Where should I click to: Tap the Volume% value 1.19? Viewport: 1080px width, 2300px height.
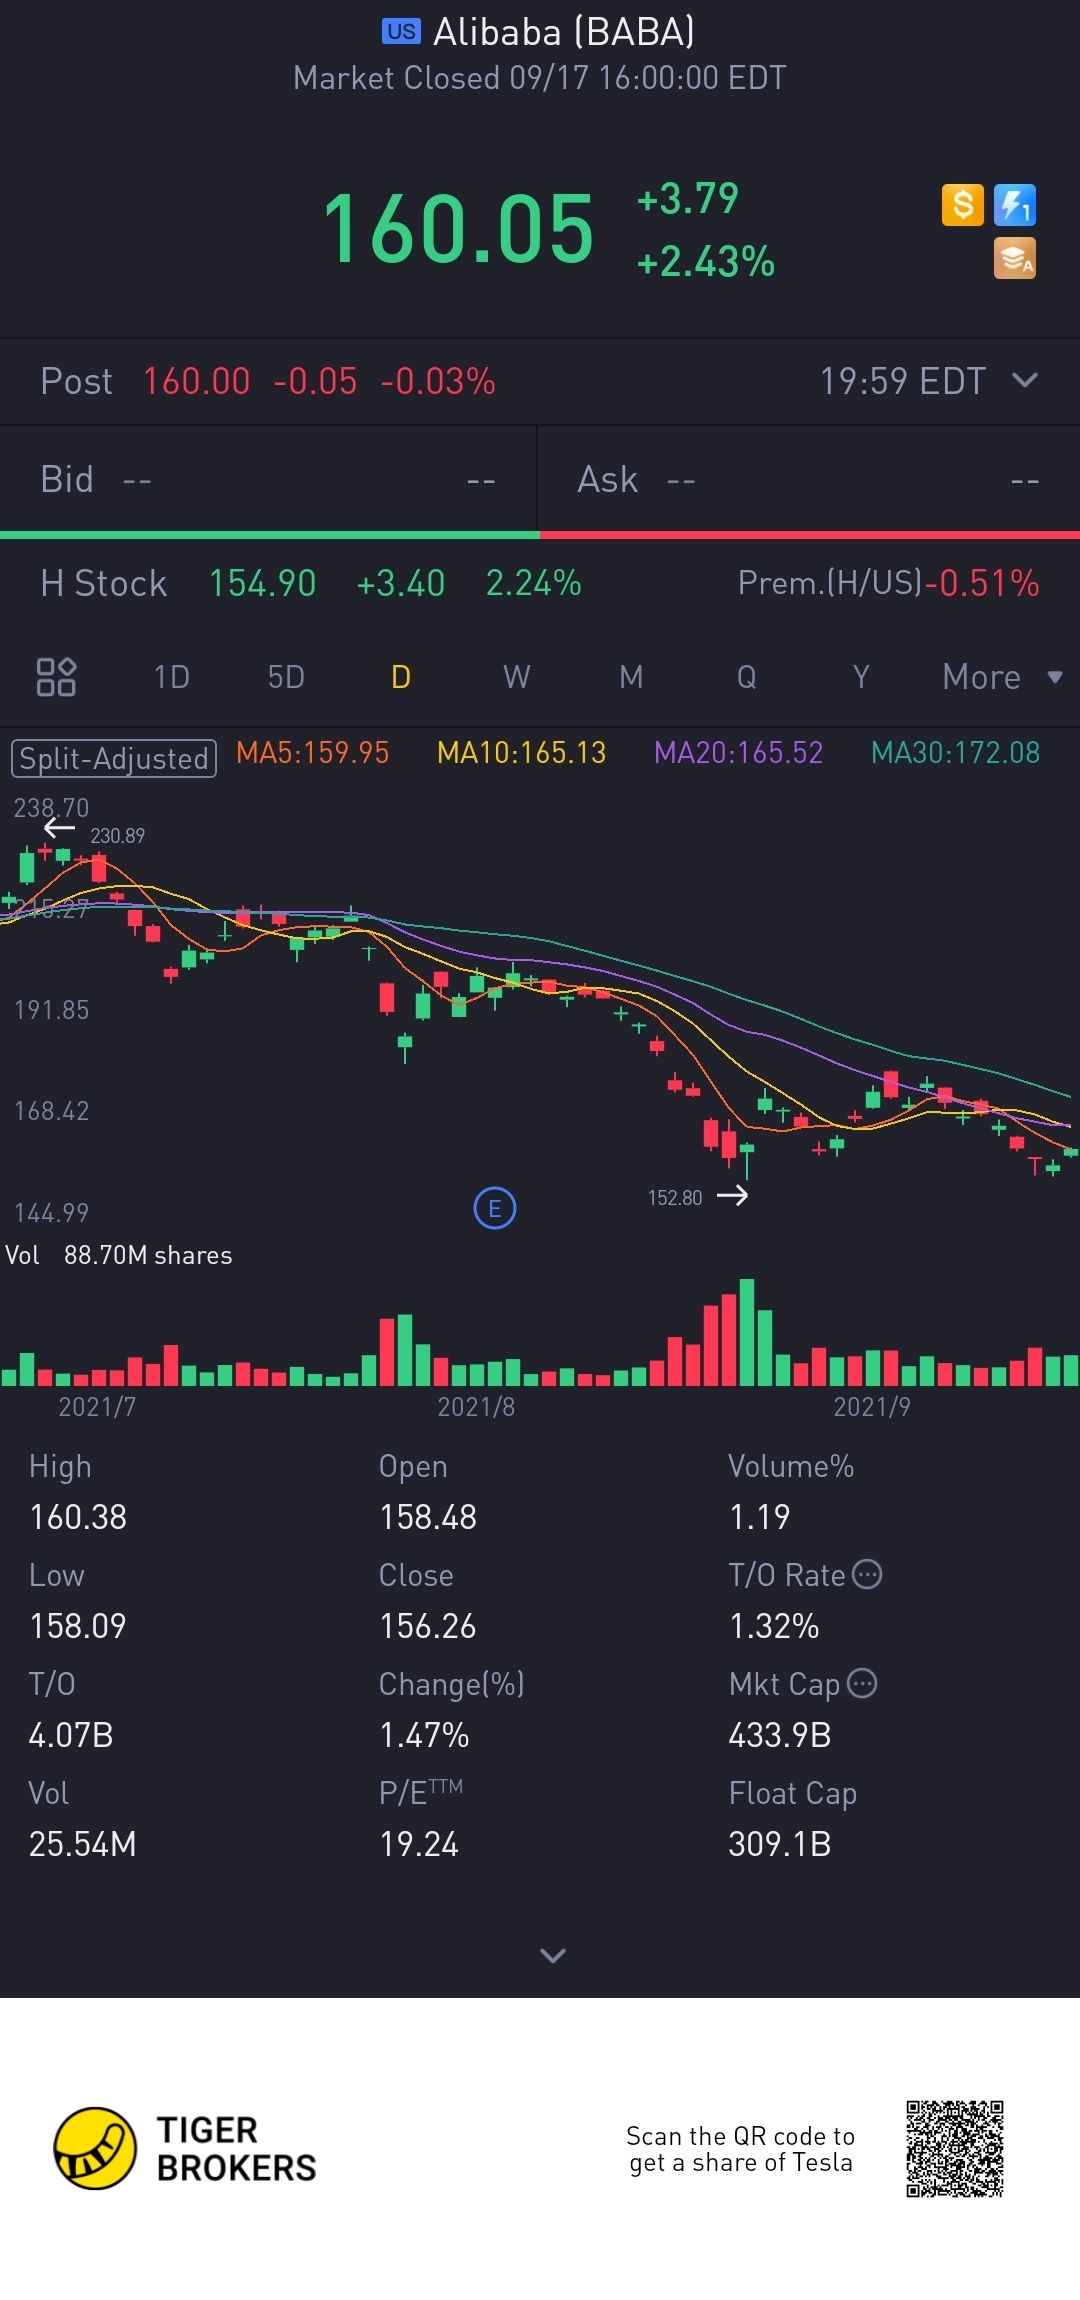coord(759,1517)
